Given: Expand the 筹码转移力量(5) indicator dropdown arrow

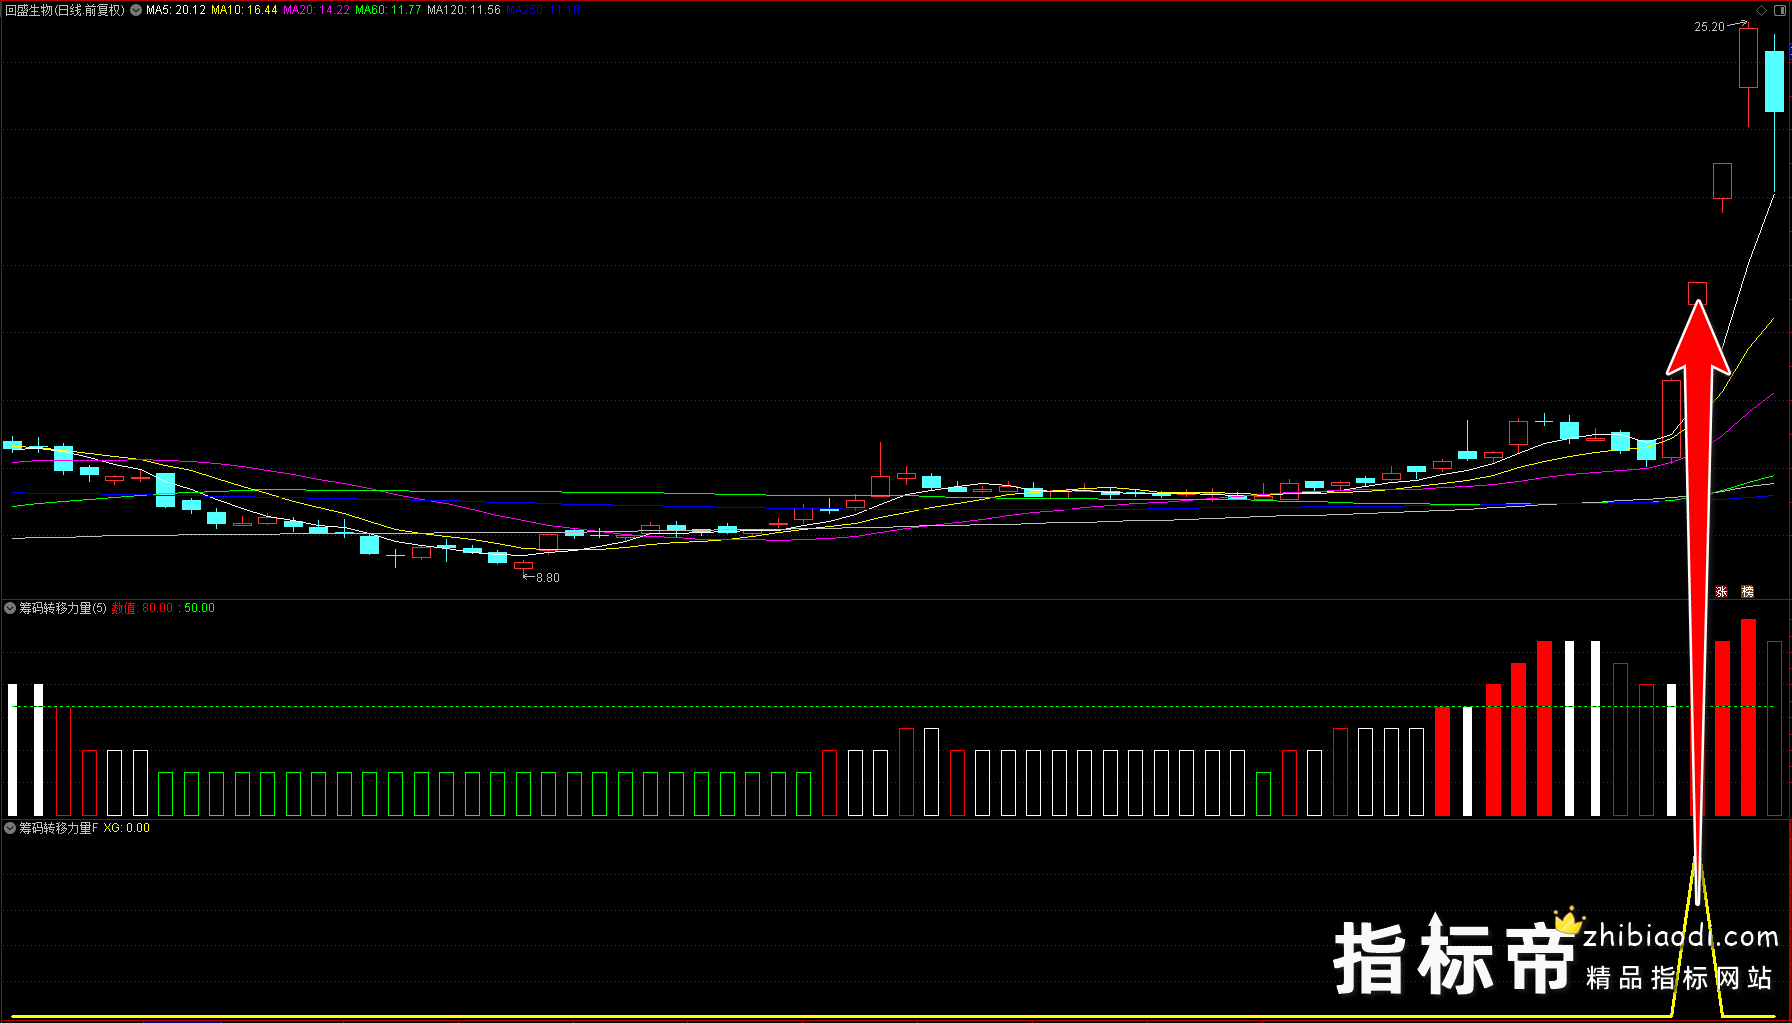Looking at the screenshot, I should pos(10,608).
